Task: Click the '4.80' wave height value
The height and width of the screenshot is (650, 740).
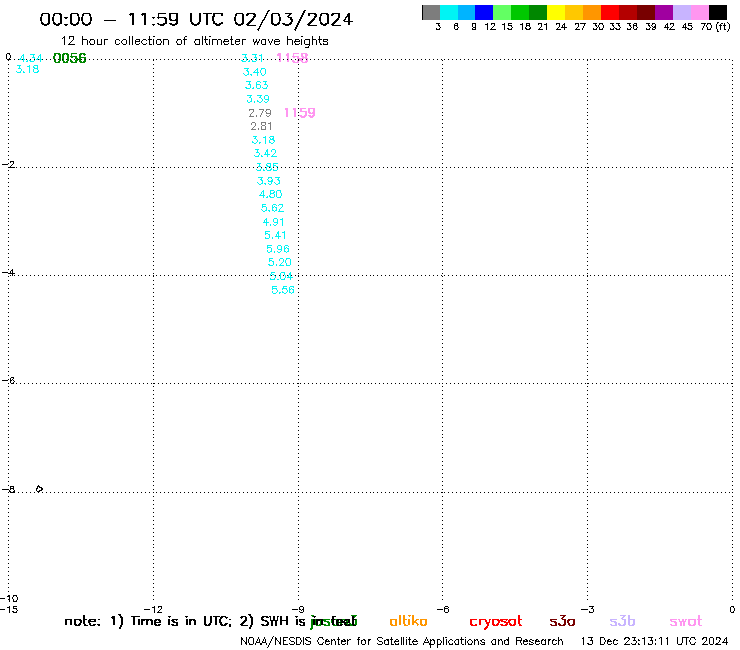Action: coord(270,194)
